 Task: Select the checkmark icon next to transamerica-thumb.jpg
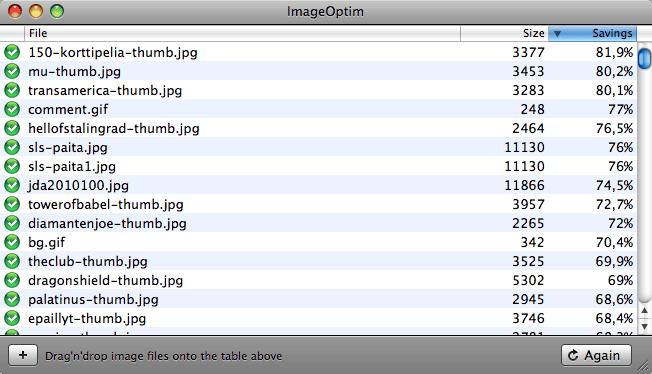pyautogui.click(x=12, y=90)
